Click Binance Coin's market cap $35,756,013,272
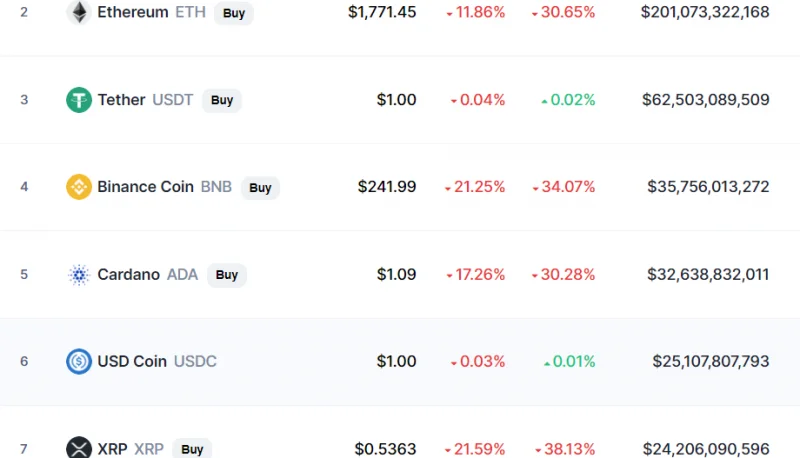Viewport: 800px width, 458px height. click(708, 187)
